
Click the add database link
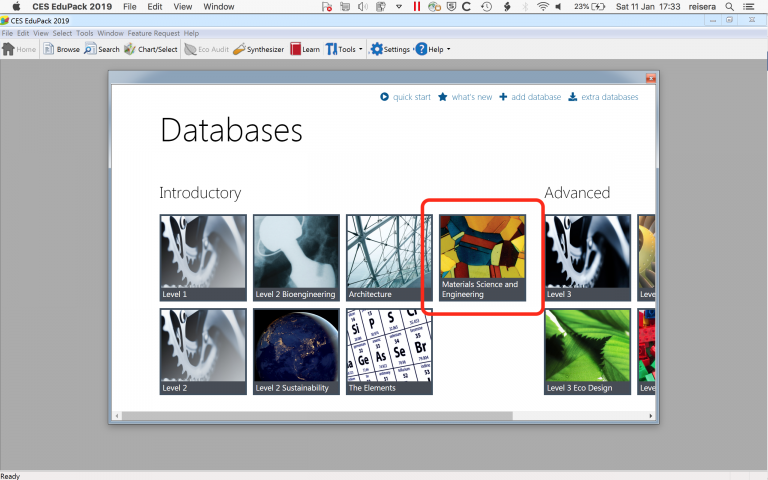[x=530, y=97]
